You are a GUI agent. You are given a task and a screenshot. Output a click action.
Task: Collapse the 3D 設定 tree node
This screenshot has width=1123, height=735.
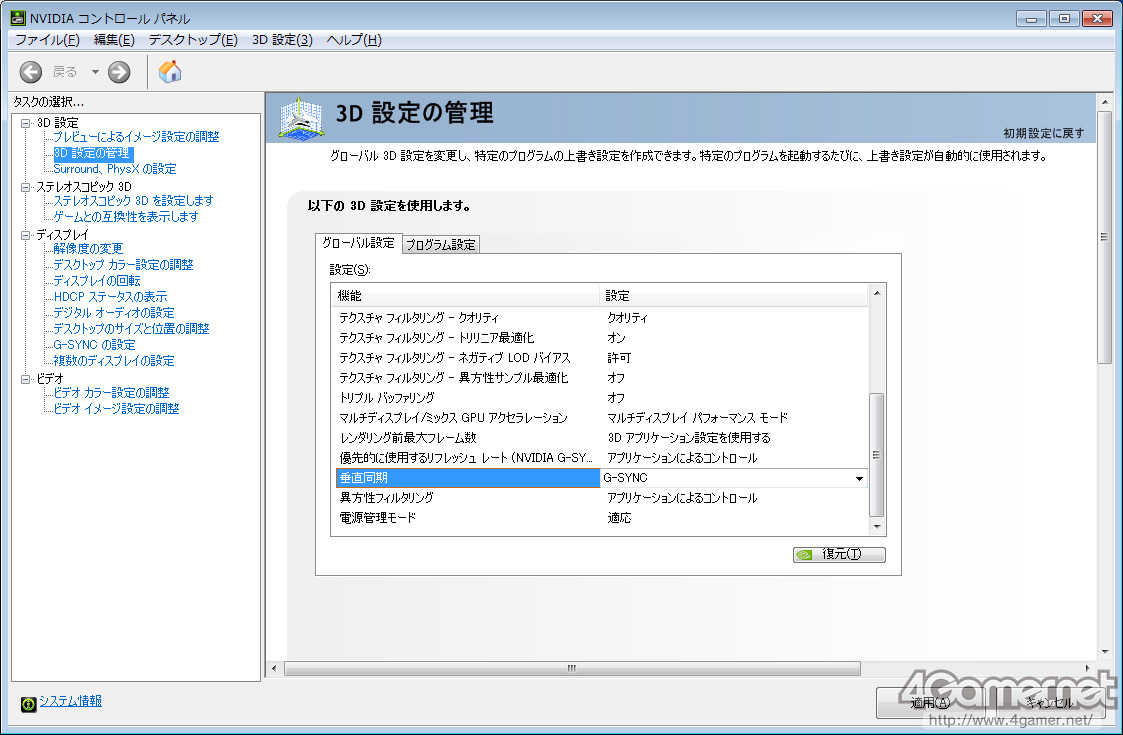[x=26, y=123]
